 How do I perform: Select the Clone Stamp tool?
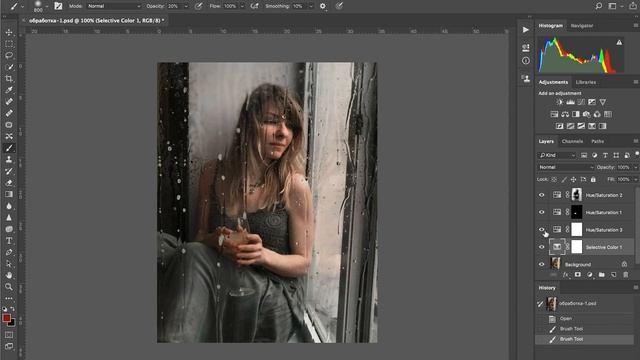pyautogui.click(x=9, y=160)
